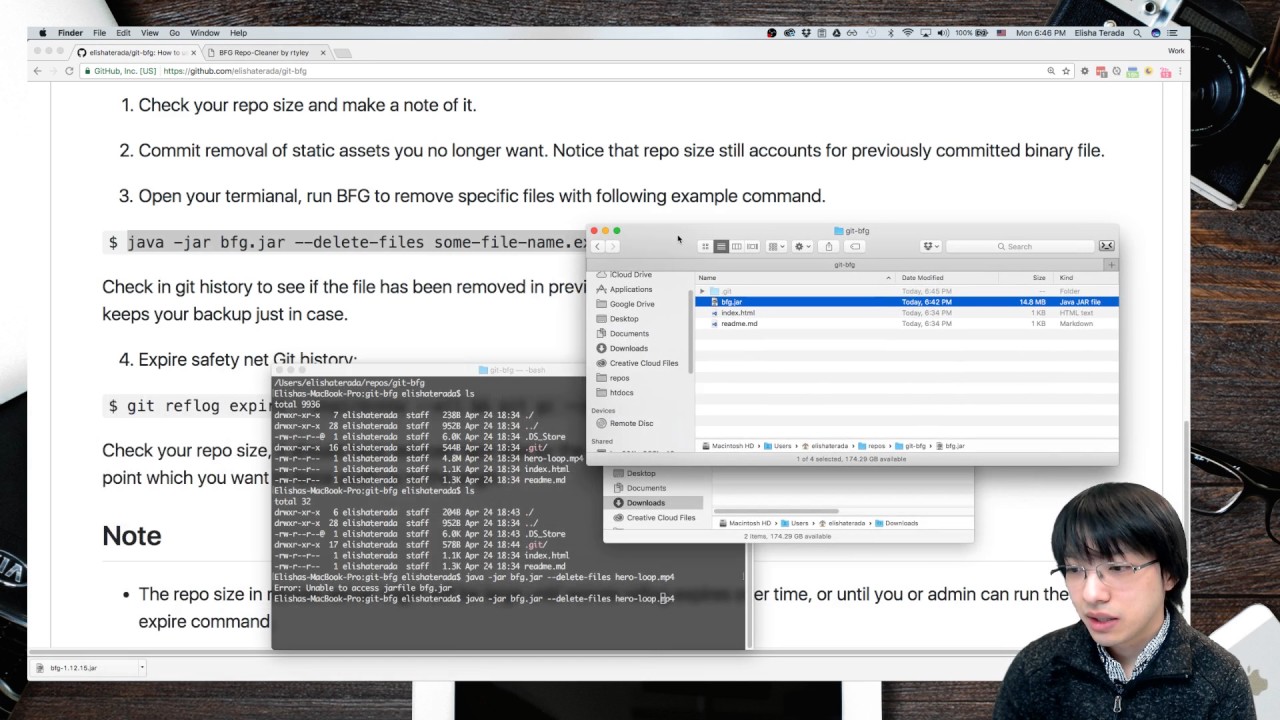
Task: Click the Chrome address bar URL
Action: tap(235, 71)
